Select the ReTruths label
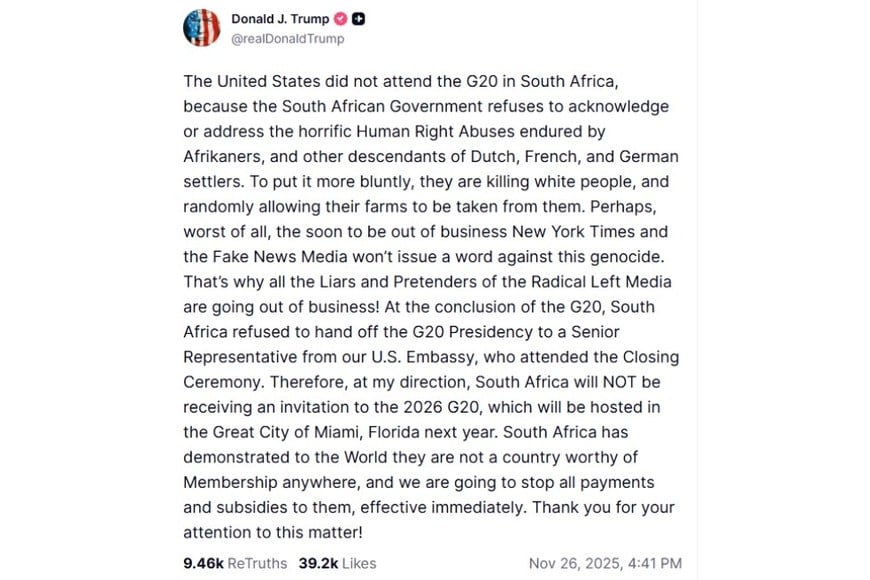Image resolution: width=870 pixels, height=580 pixels. point(256,563)
